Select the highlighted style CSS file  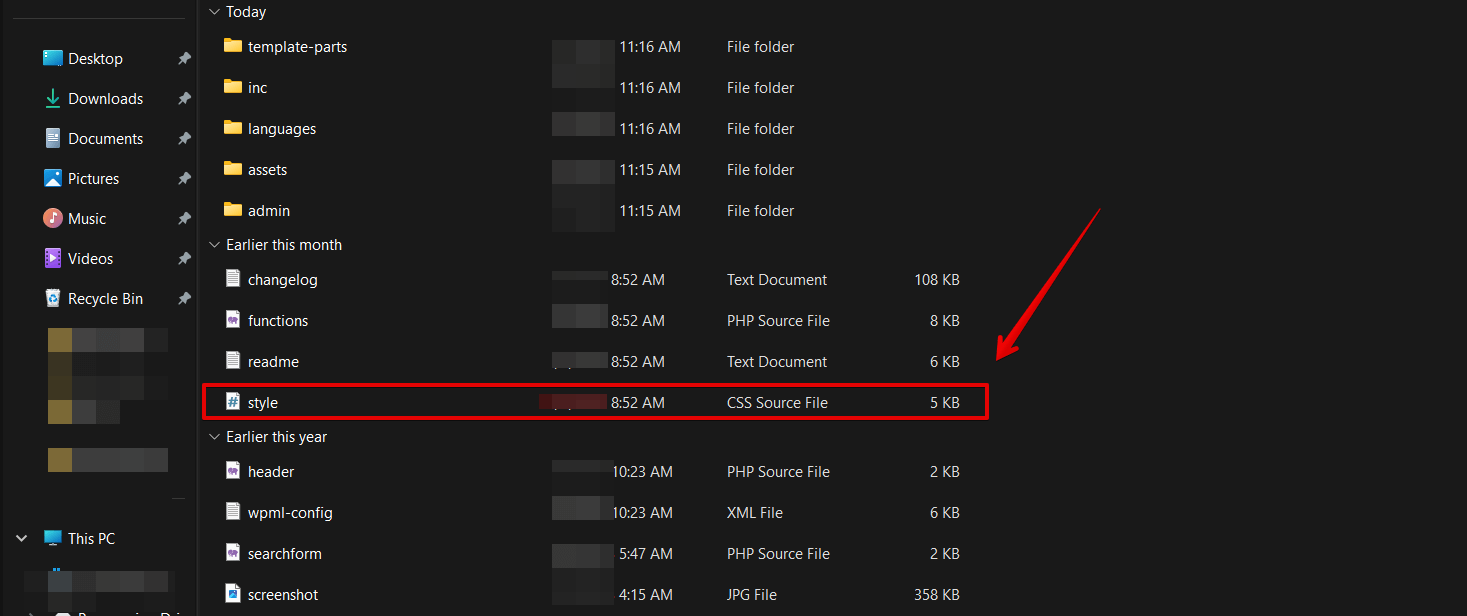tap(262, 402)
